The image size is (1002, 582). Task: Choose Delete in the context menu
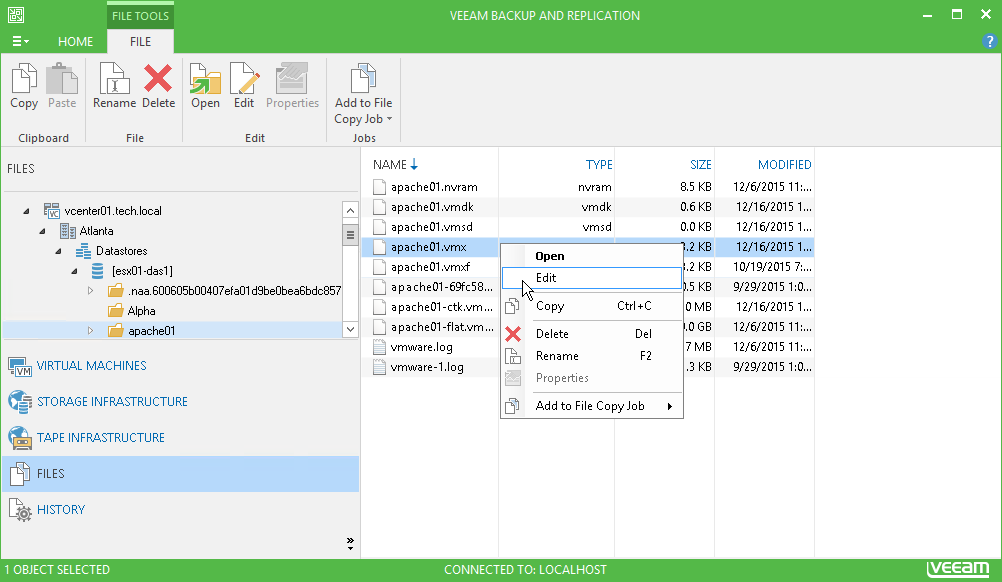tap(592, 334)
